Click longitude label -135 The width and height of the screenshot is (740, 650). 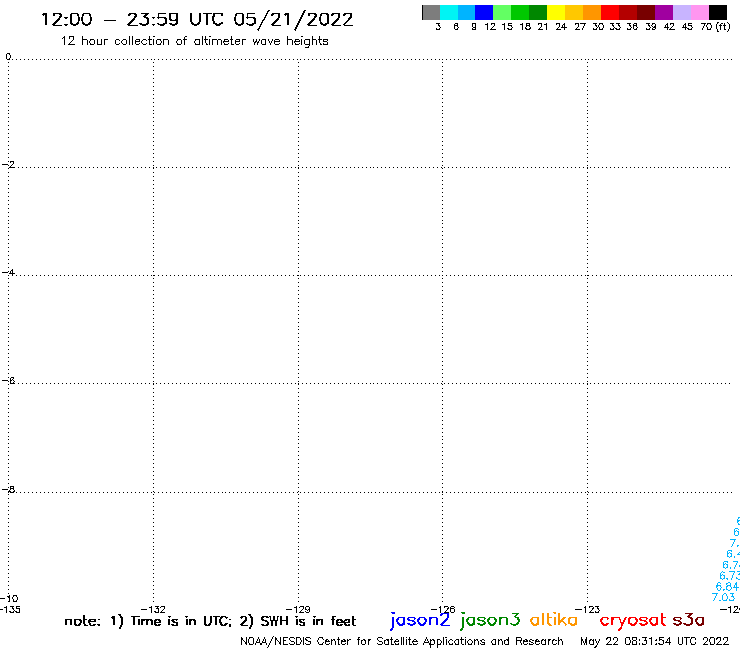pyautogui.click(x=10, y=609)
